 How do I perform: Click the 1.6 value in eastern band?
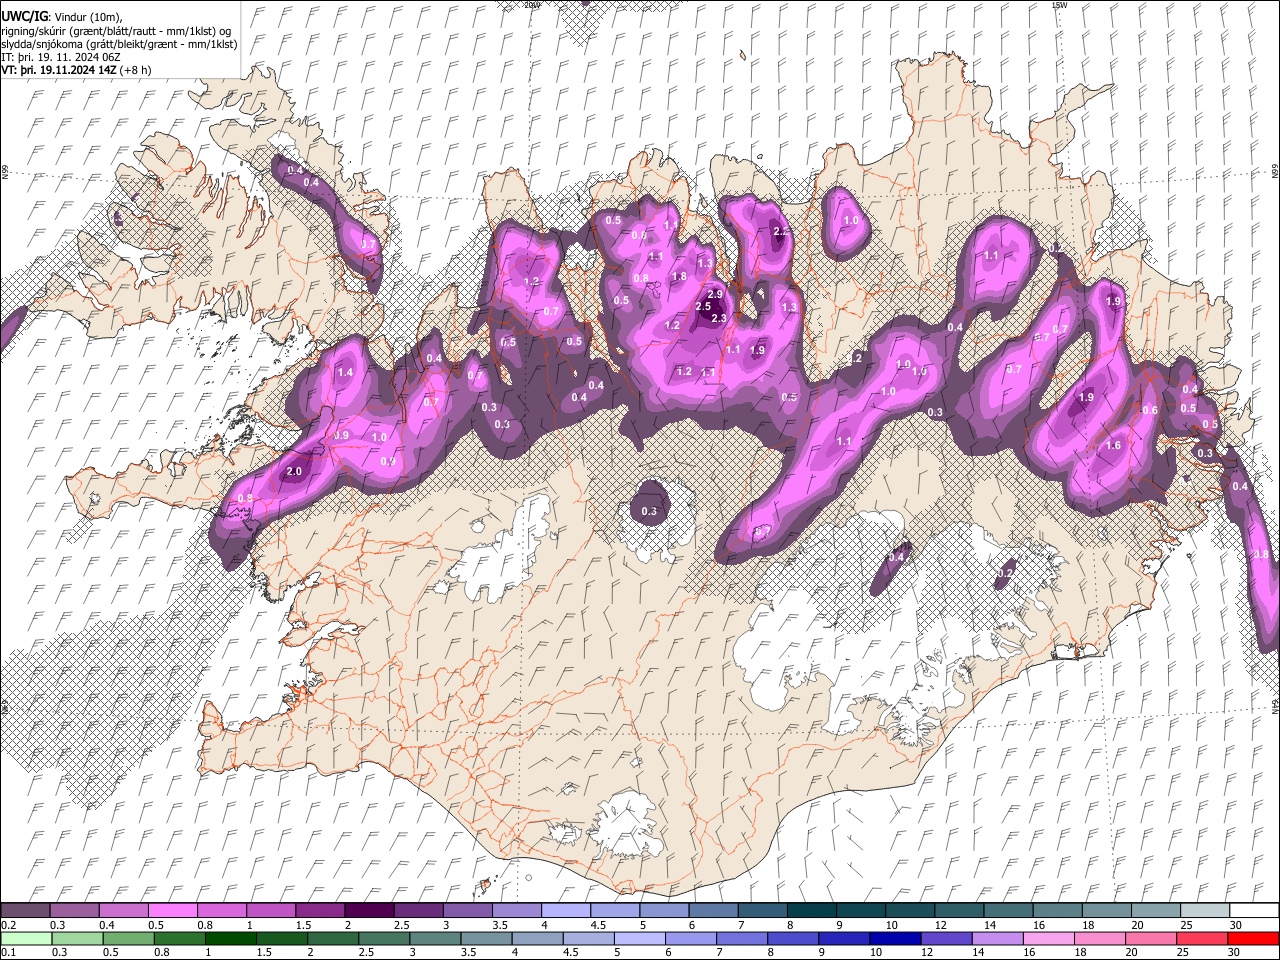[x=1114, y=445]
